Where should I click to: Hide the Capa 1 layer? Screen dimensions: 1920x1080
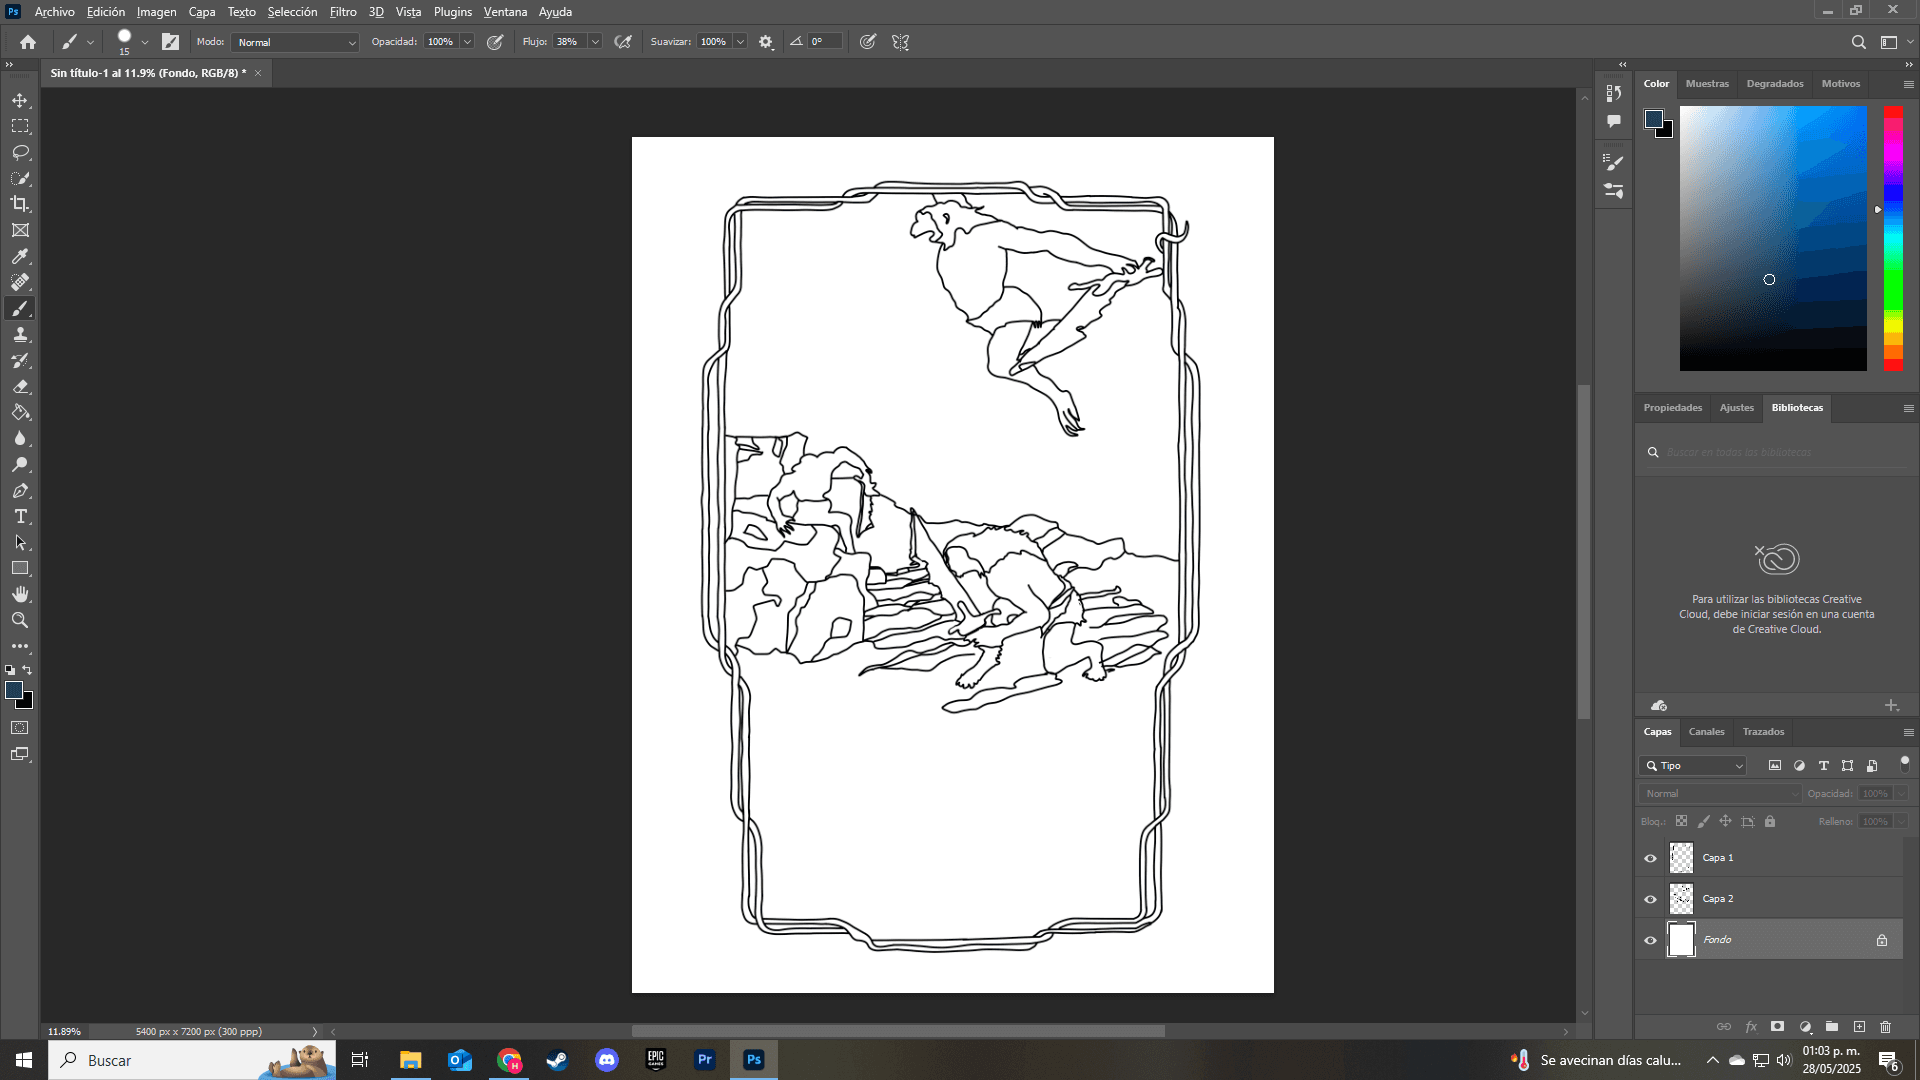tap(1650, 858)
